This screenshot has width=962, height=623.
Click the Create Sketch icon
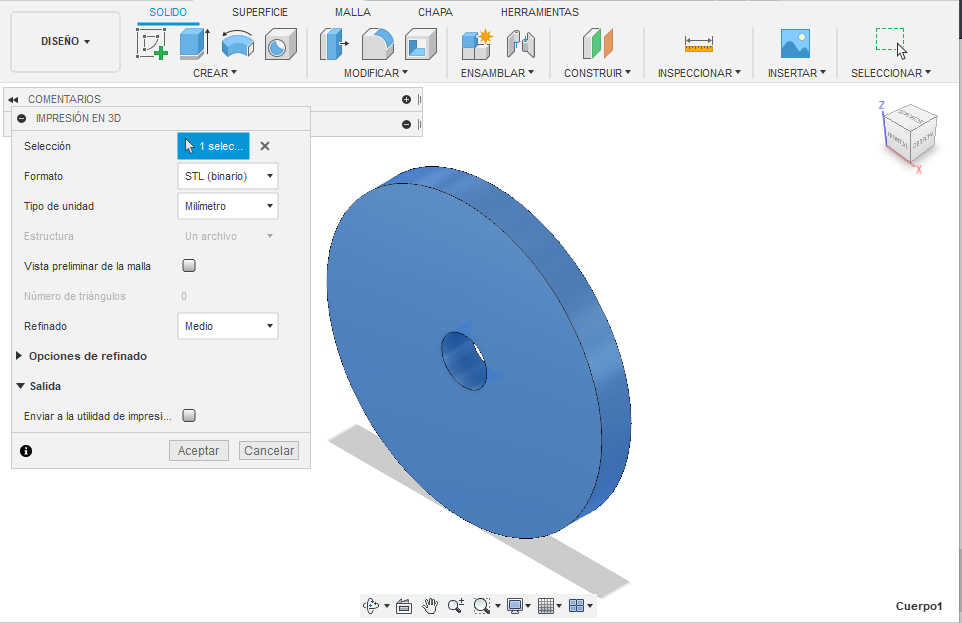pyautogui.click(x=152, y=44)
